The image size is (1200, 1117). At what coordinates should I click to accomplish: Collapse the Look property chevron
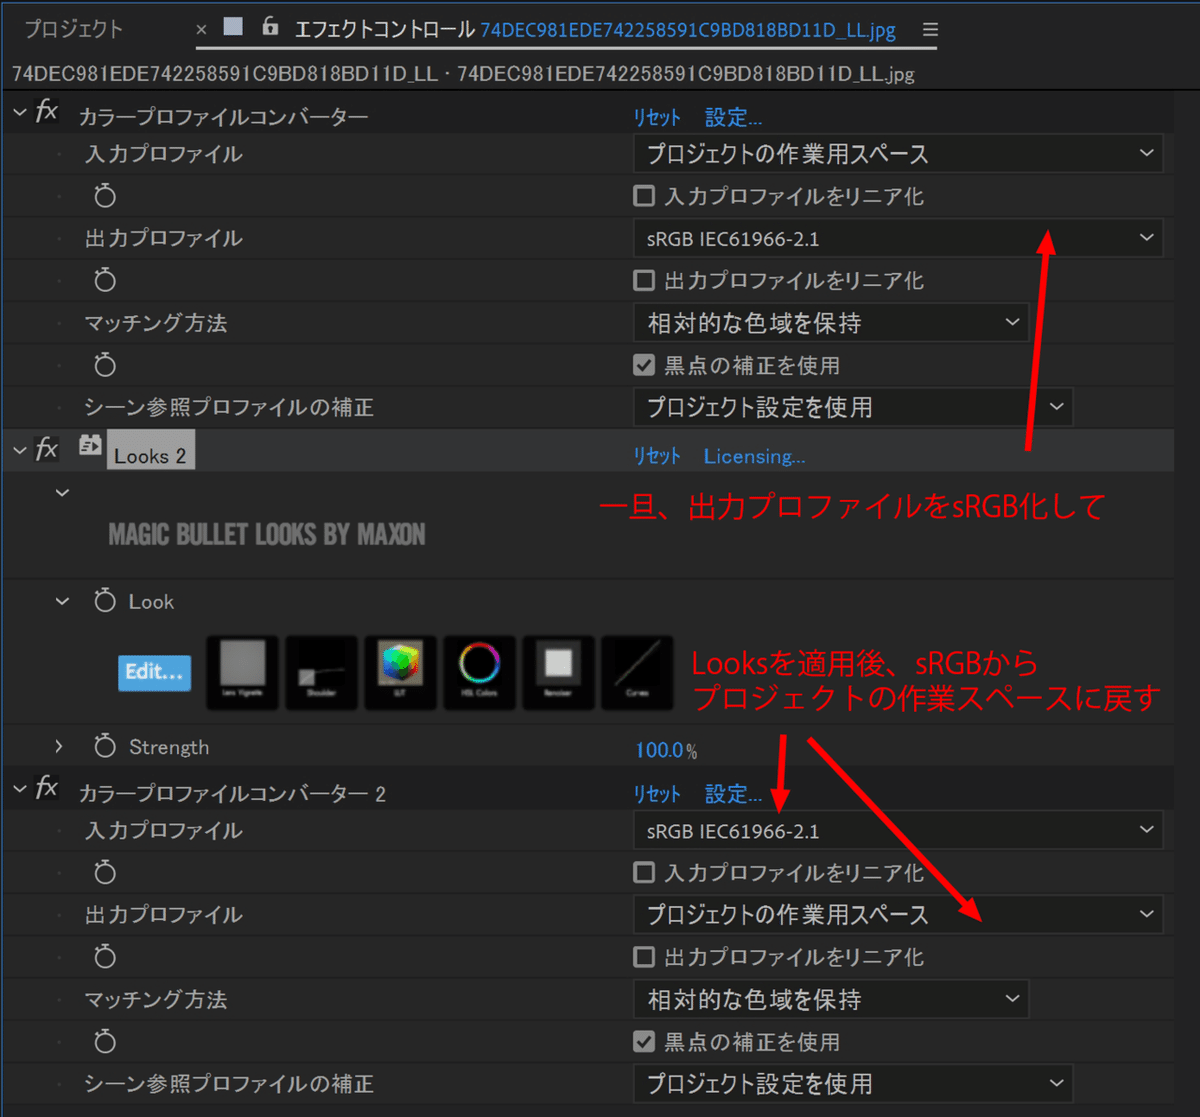(x=62, y=601)
